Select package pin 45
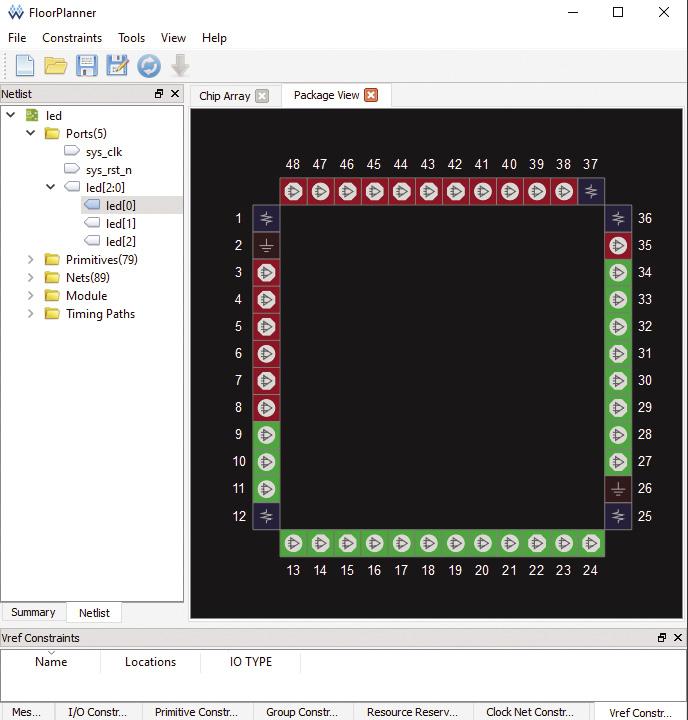Viewport: 688px width, 720px height. point(374,191)
